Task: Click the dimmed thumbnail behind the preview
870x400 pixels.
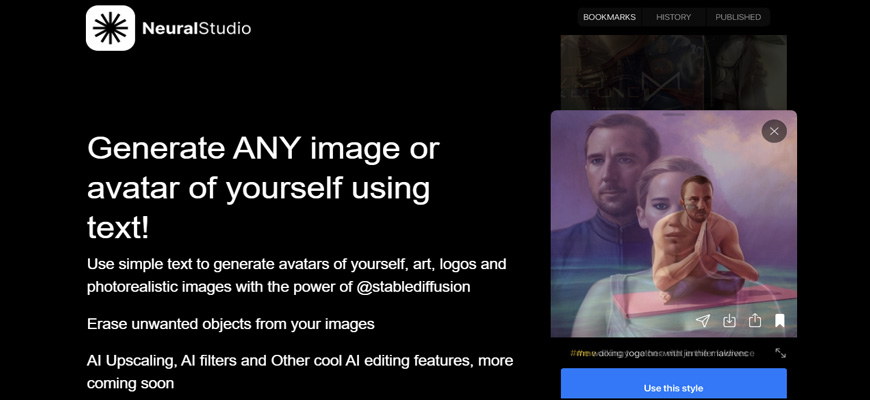Action: [x=673, y=72]
